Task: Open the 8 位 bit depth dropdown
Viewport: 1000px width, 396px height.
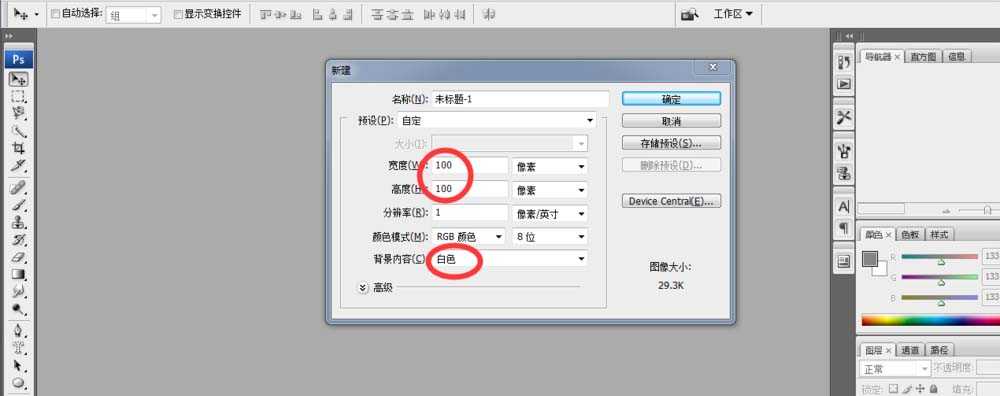Action: (550, 237)
